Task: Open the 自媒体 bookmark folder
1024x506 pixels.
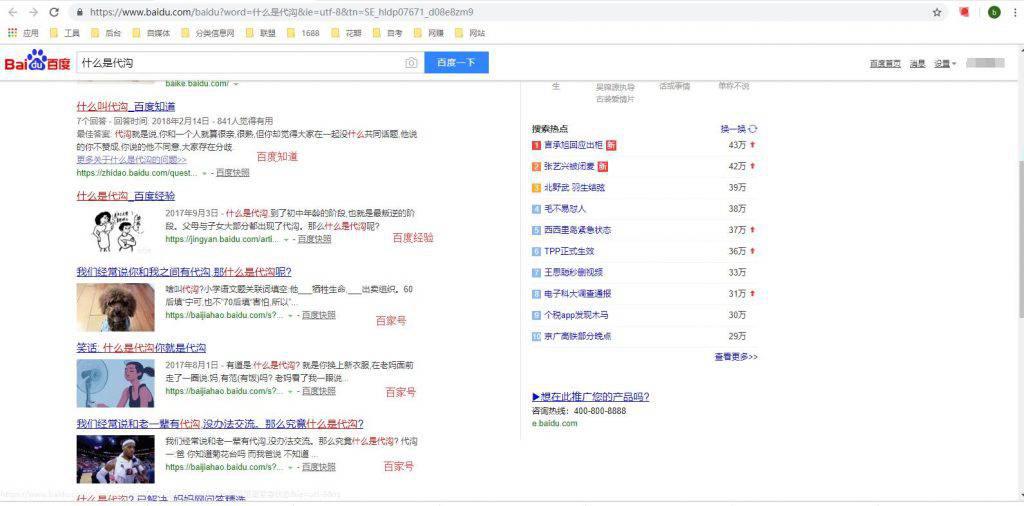Action: (151, 33)
